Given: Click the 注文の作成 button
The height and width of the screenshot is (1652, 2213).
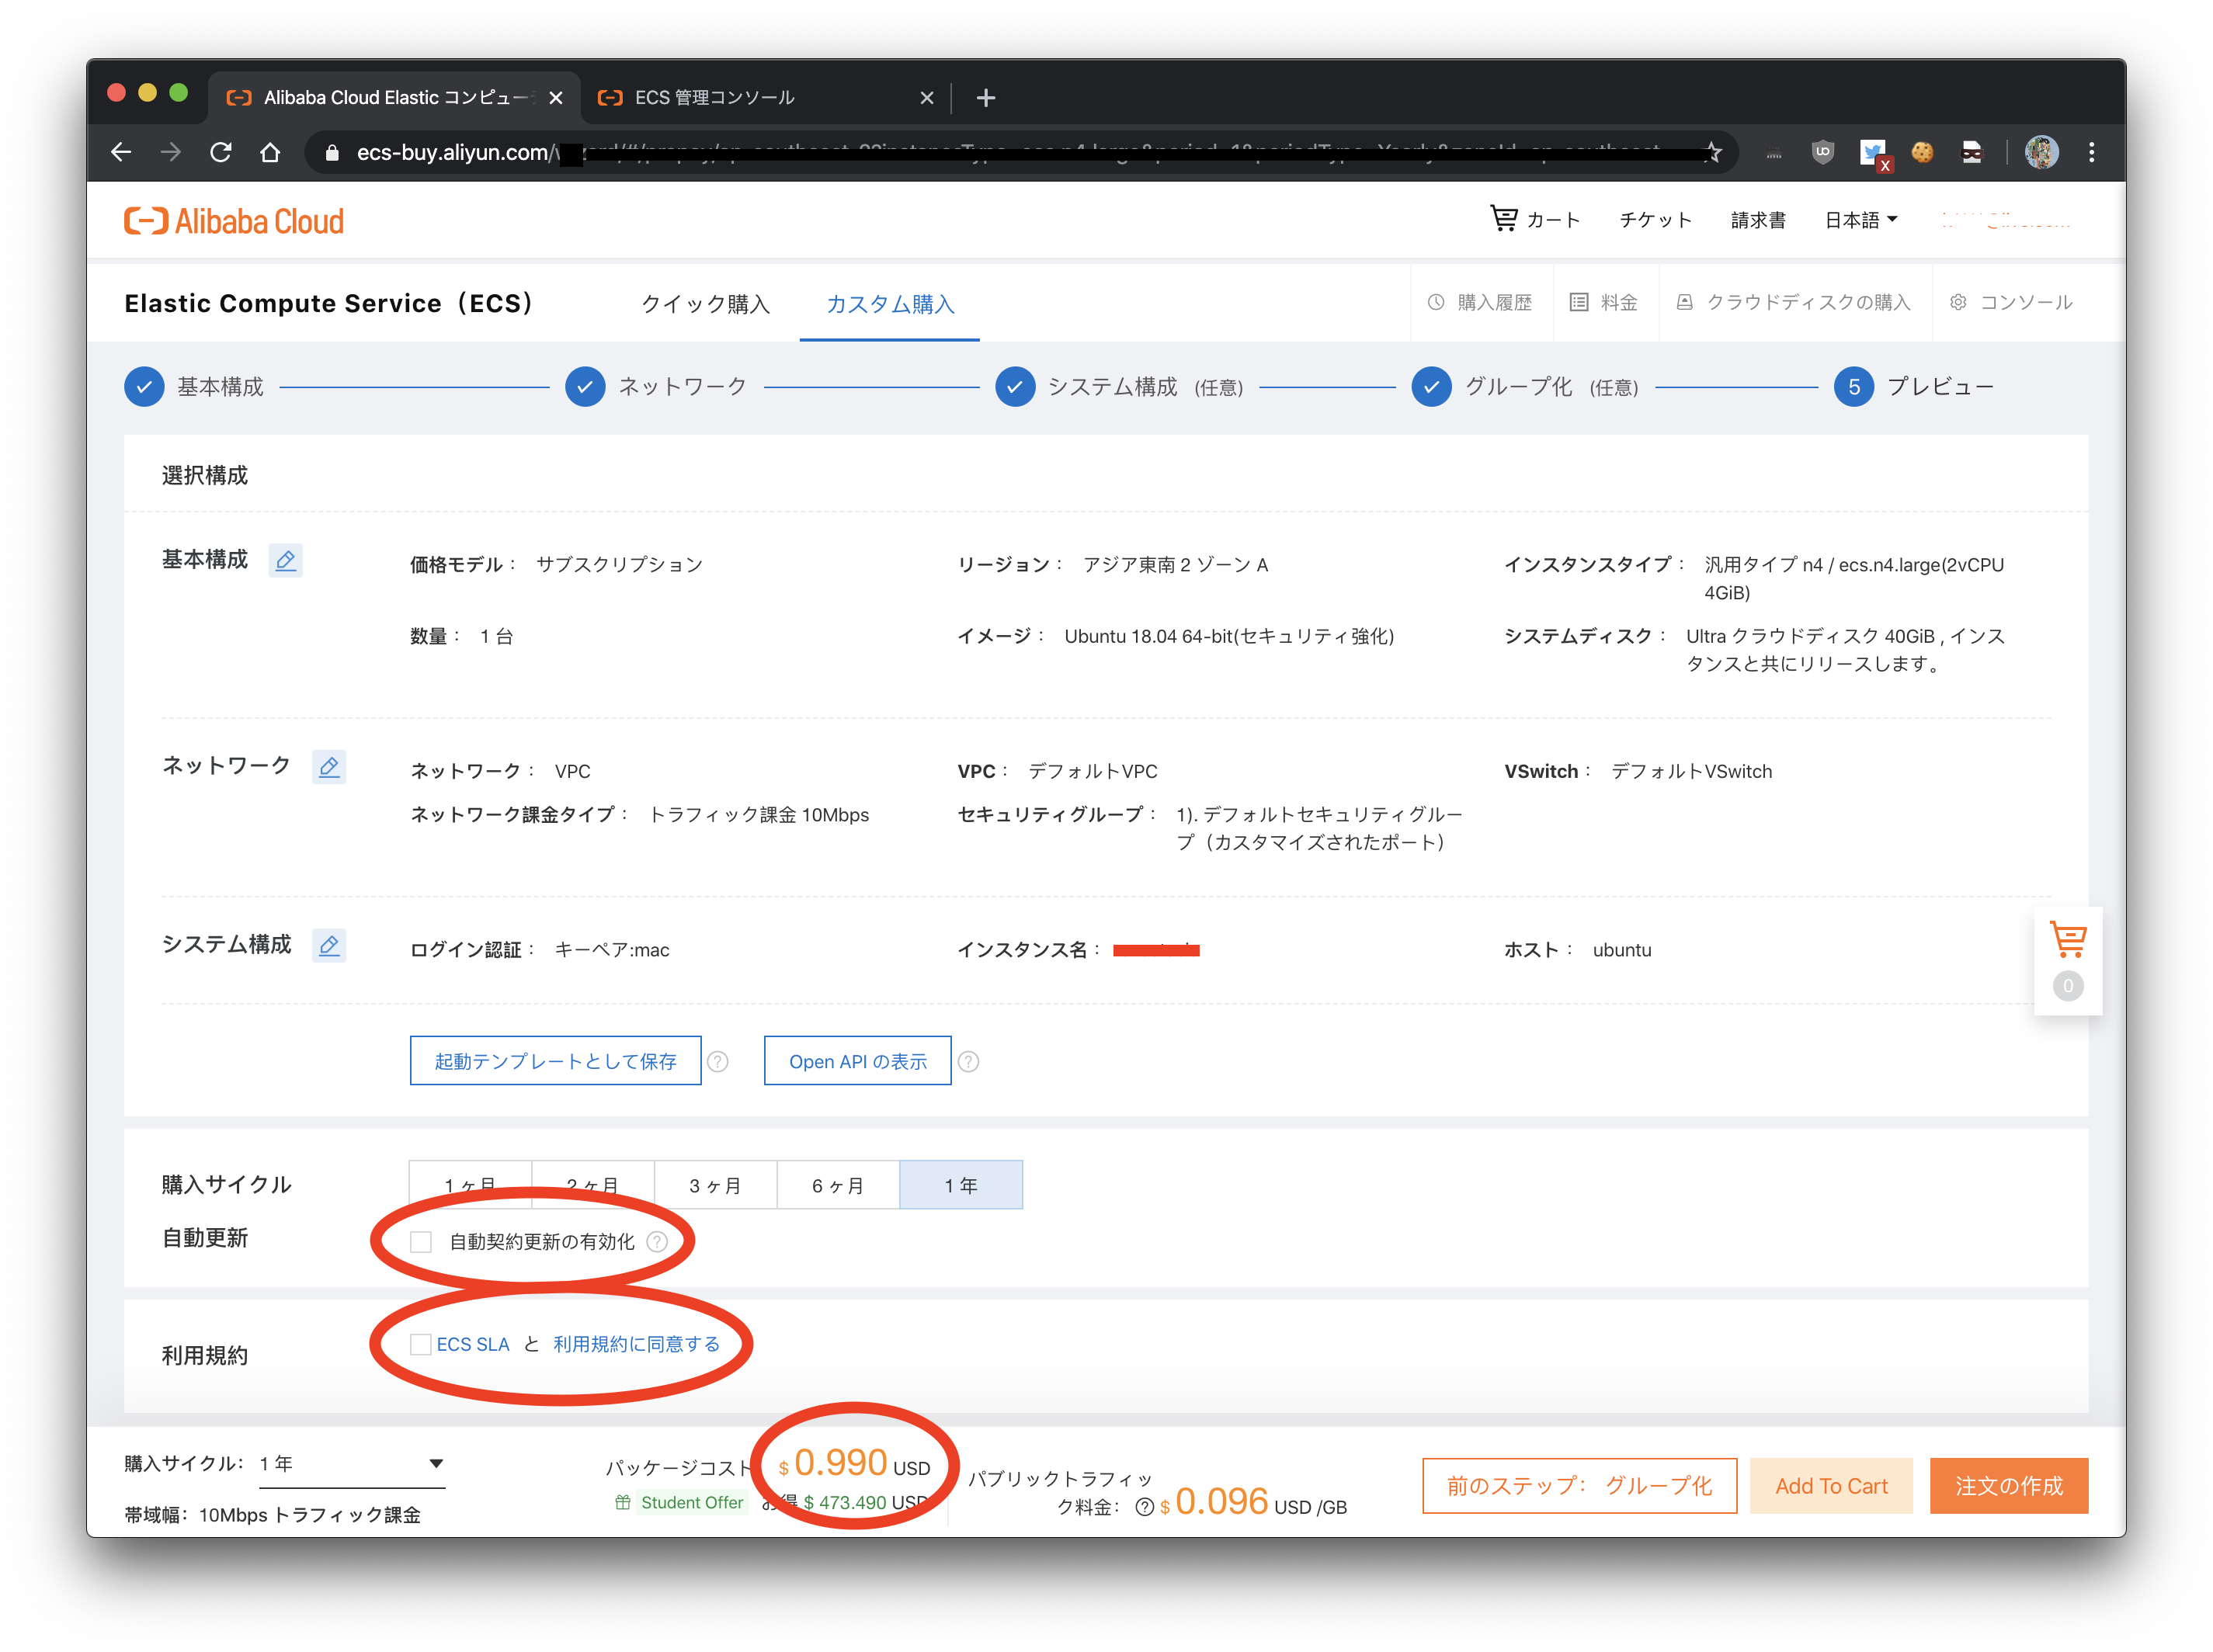Looking at the screenshot, I should 2008,1486.
